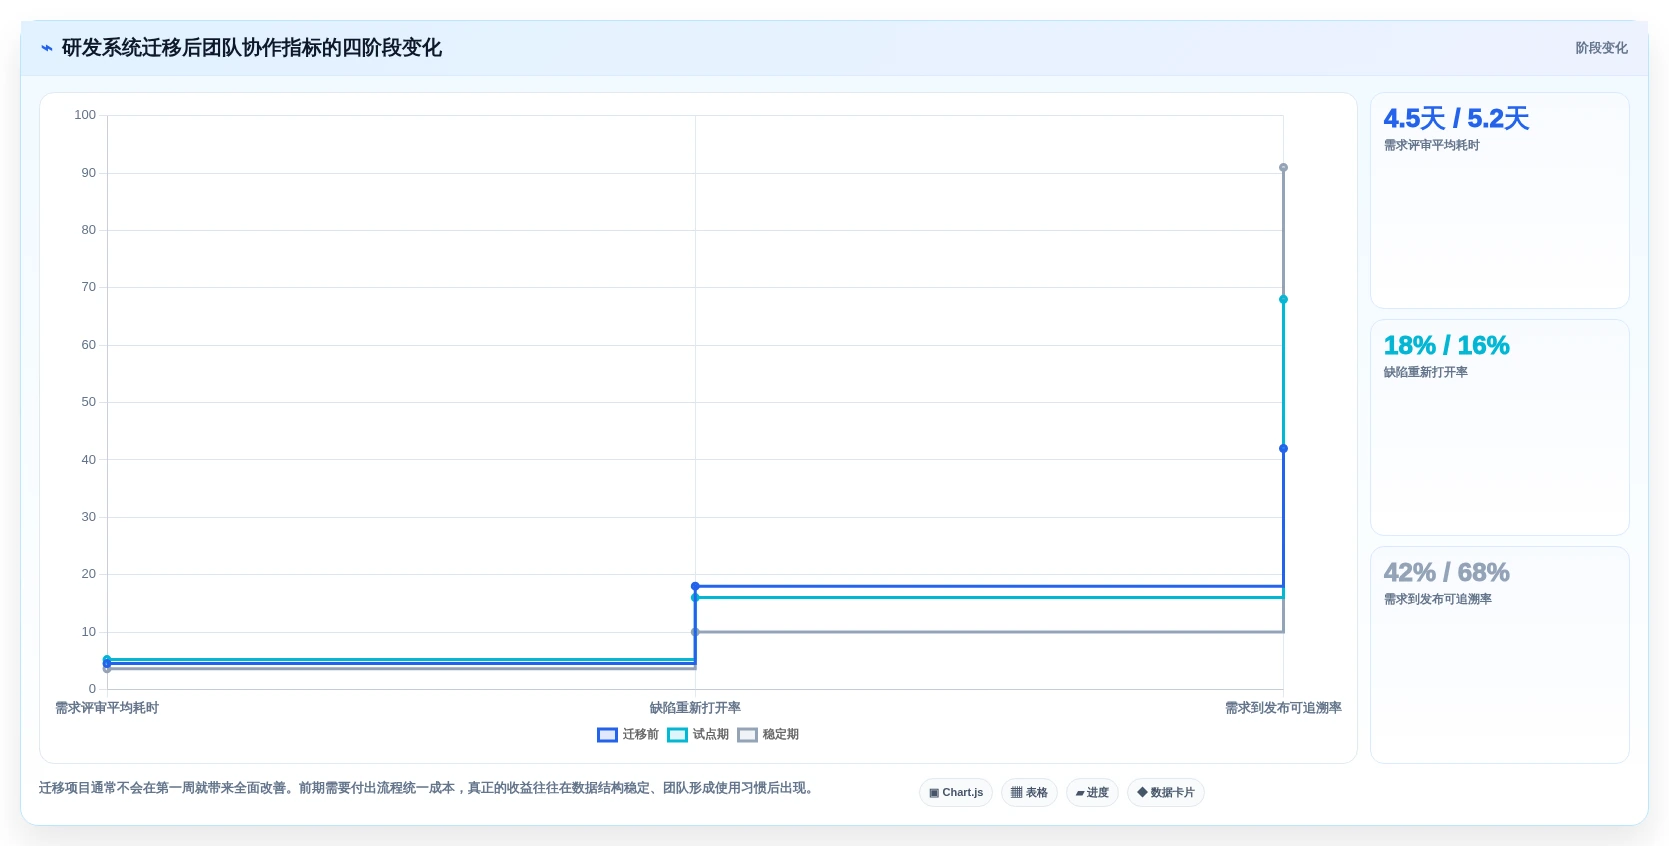Image resolution: width=1669 pixels, height=846 pixels.
Task: Click the y-axis tick label 100
Action: pos(85,115)
